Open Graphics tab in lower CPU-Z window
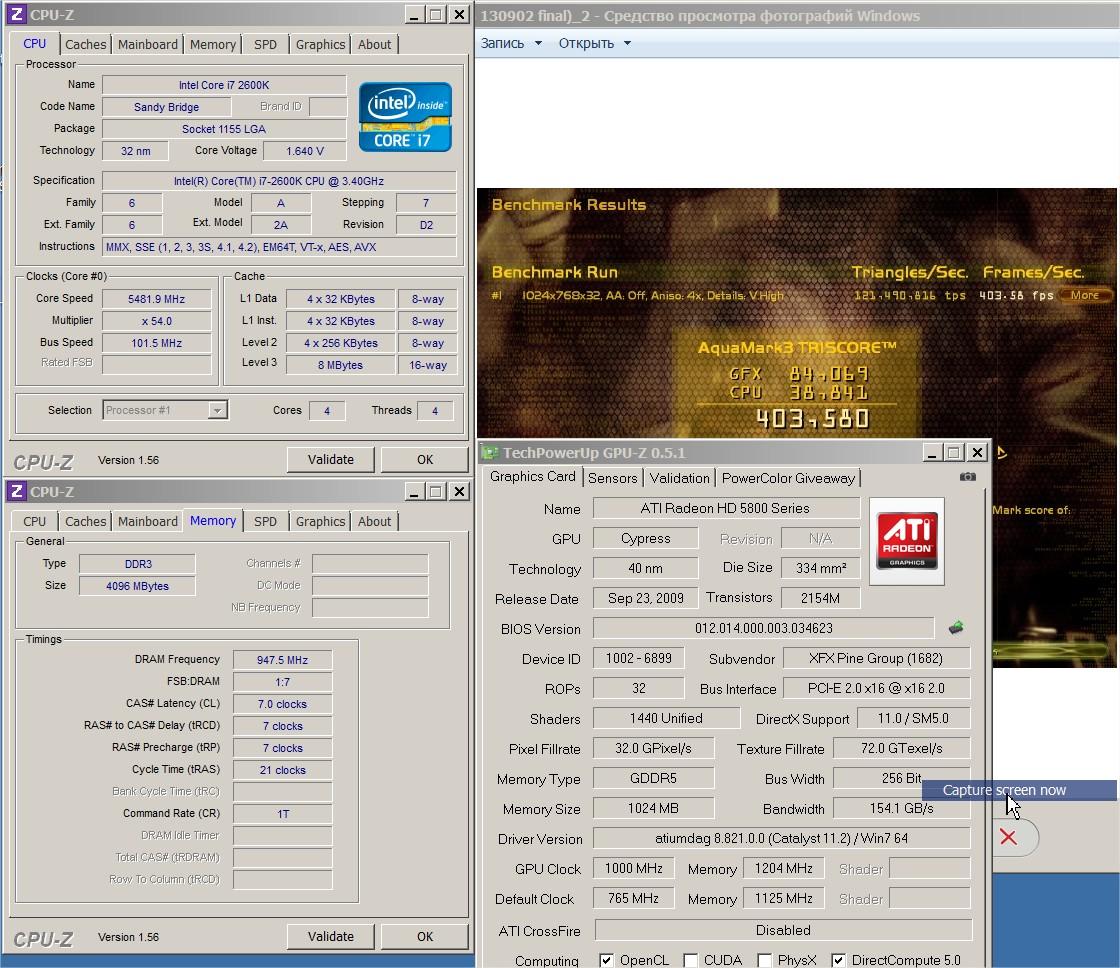1120x968 pixels. coord(320,522)
